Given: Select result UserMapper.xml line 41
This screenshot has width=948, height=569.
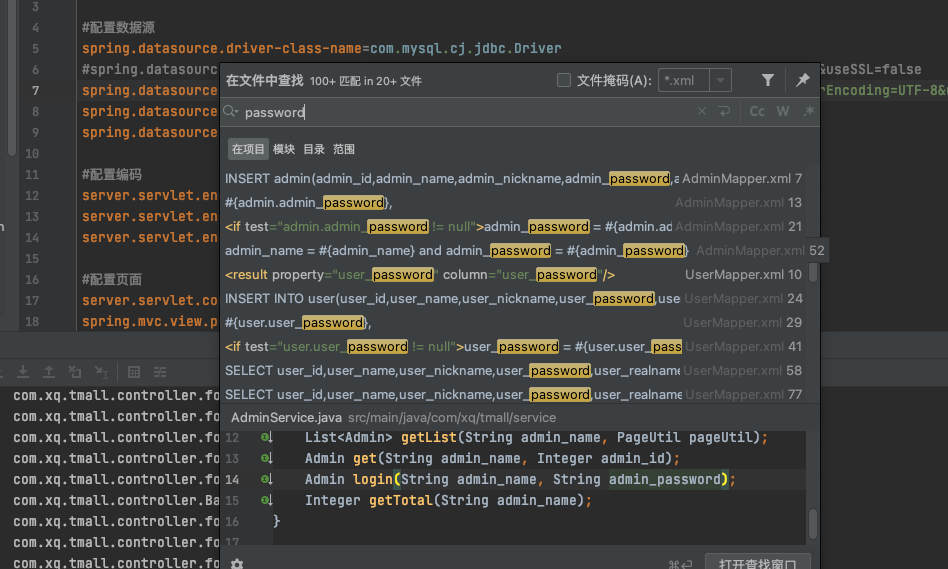Looking at the screenshot, I should (514, 346).
